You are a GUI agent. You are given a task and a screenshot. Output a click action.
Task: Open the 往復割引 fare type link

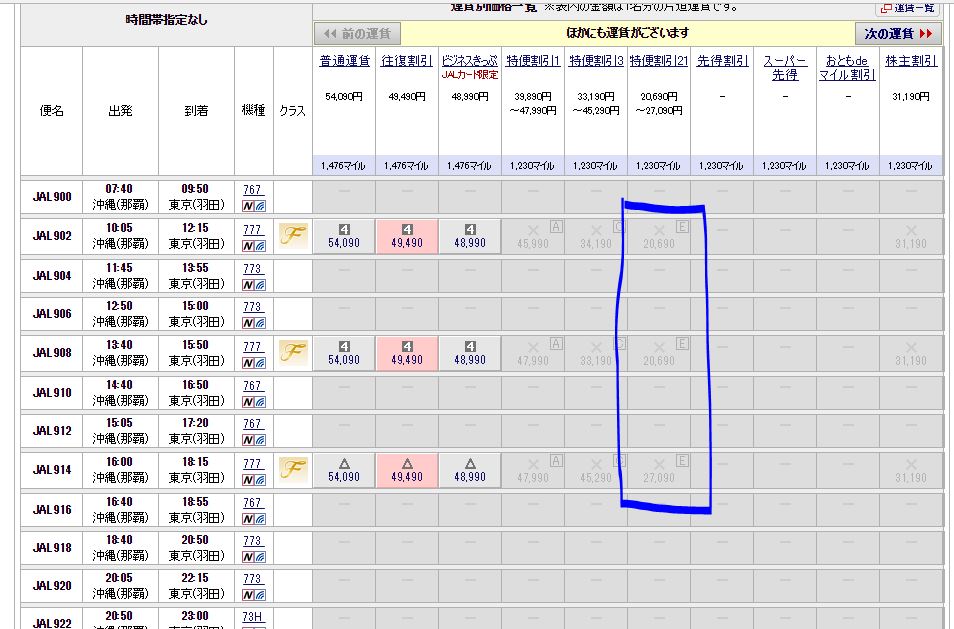tap(407, 61)
